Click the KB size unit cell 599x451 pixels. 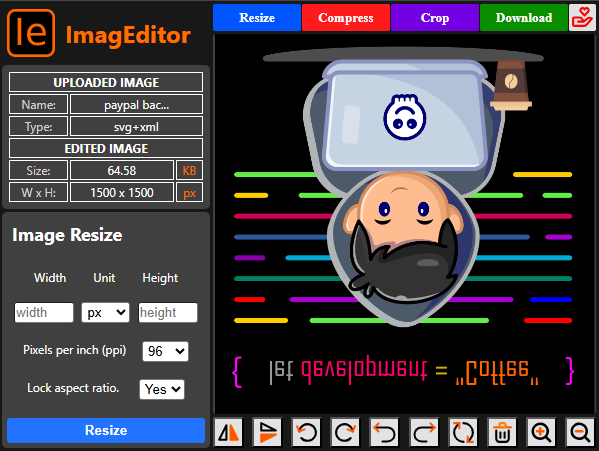tap(189, 170)
